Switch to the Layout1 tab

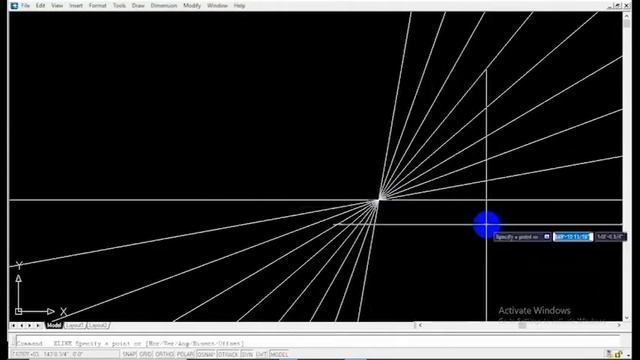[75, 325]
